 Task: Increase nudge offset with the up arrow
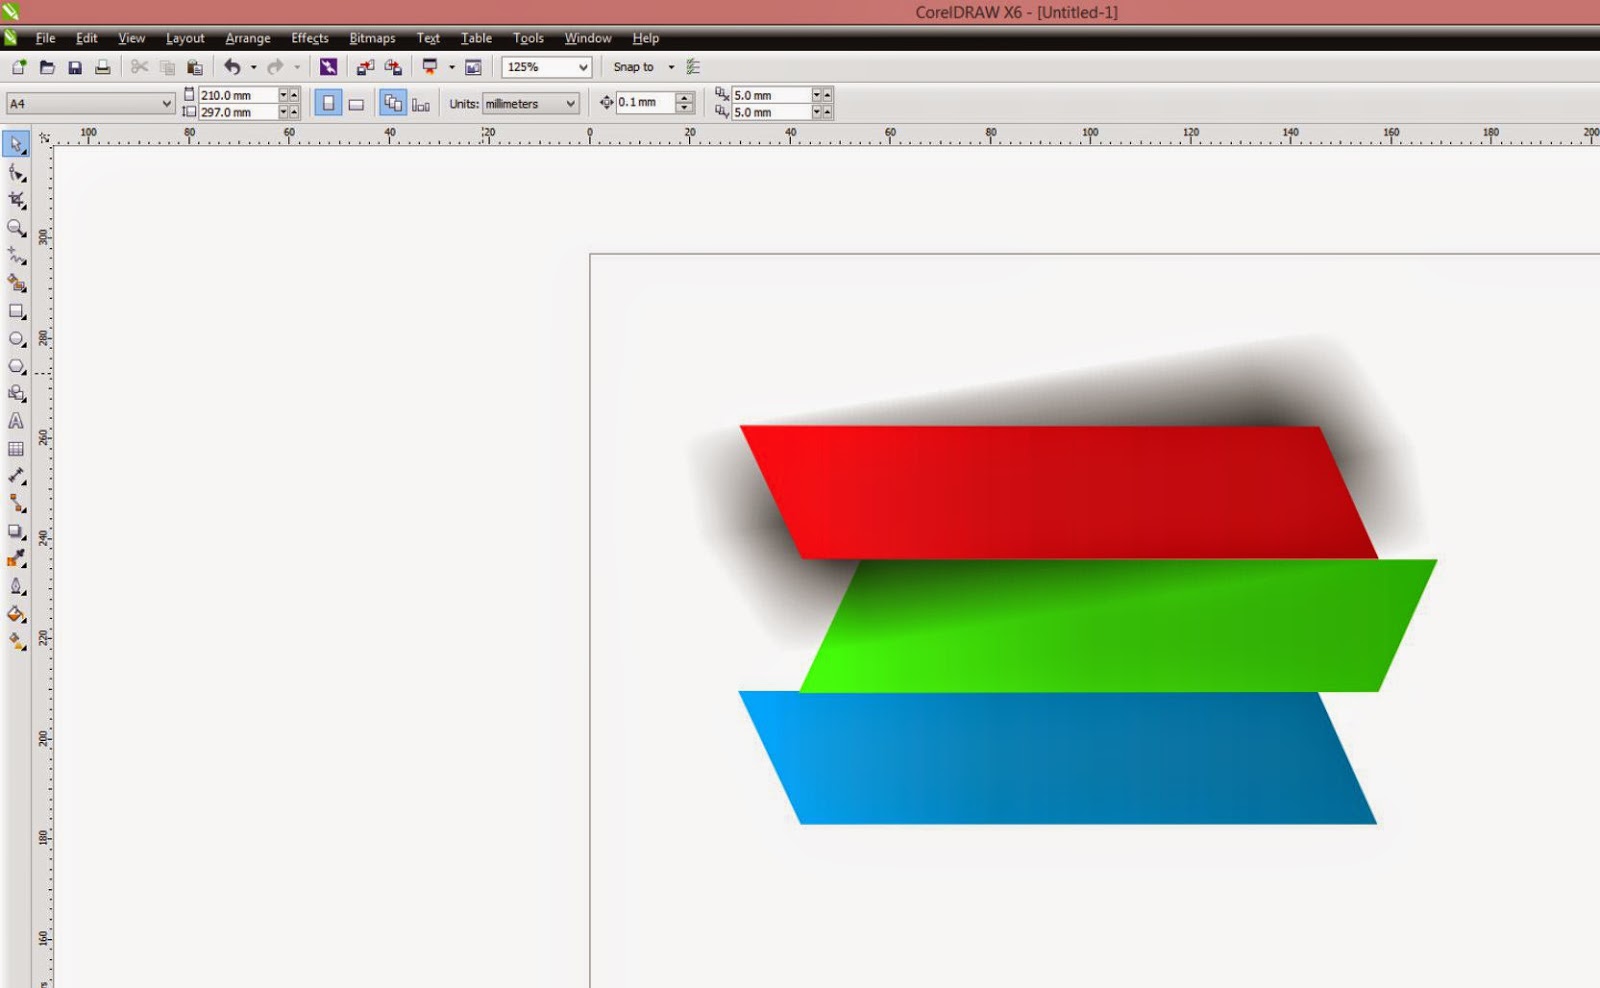[685, 98]
